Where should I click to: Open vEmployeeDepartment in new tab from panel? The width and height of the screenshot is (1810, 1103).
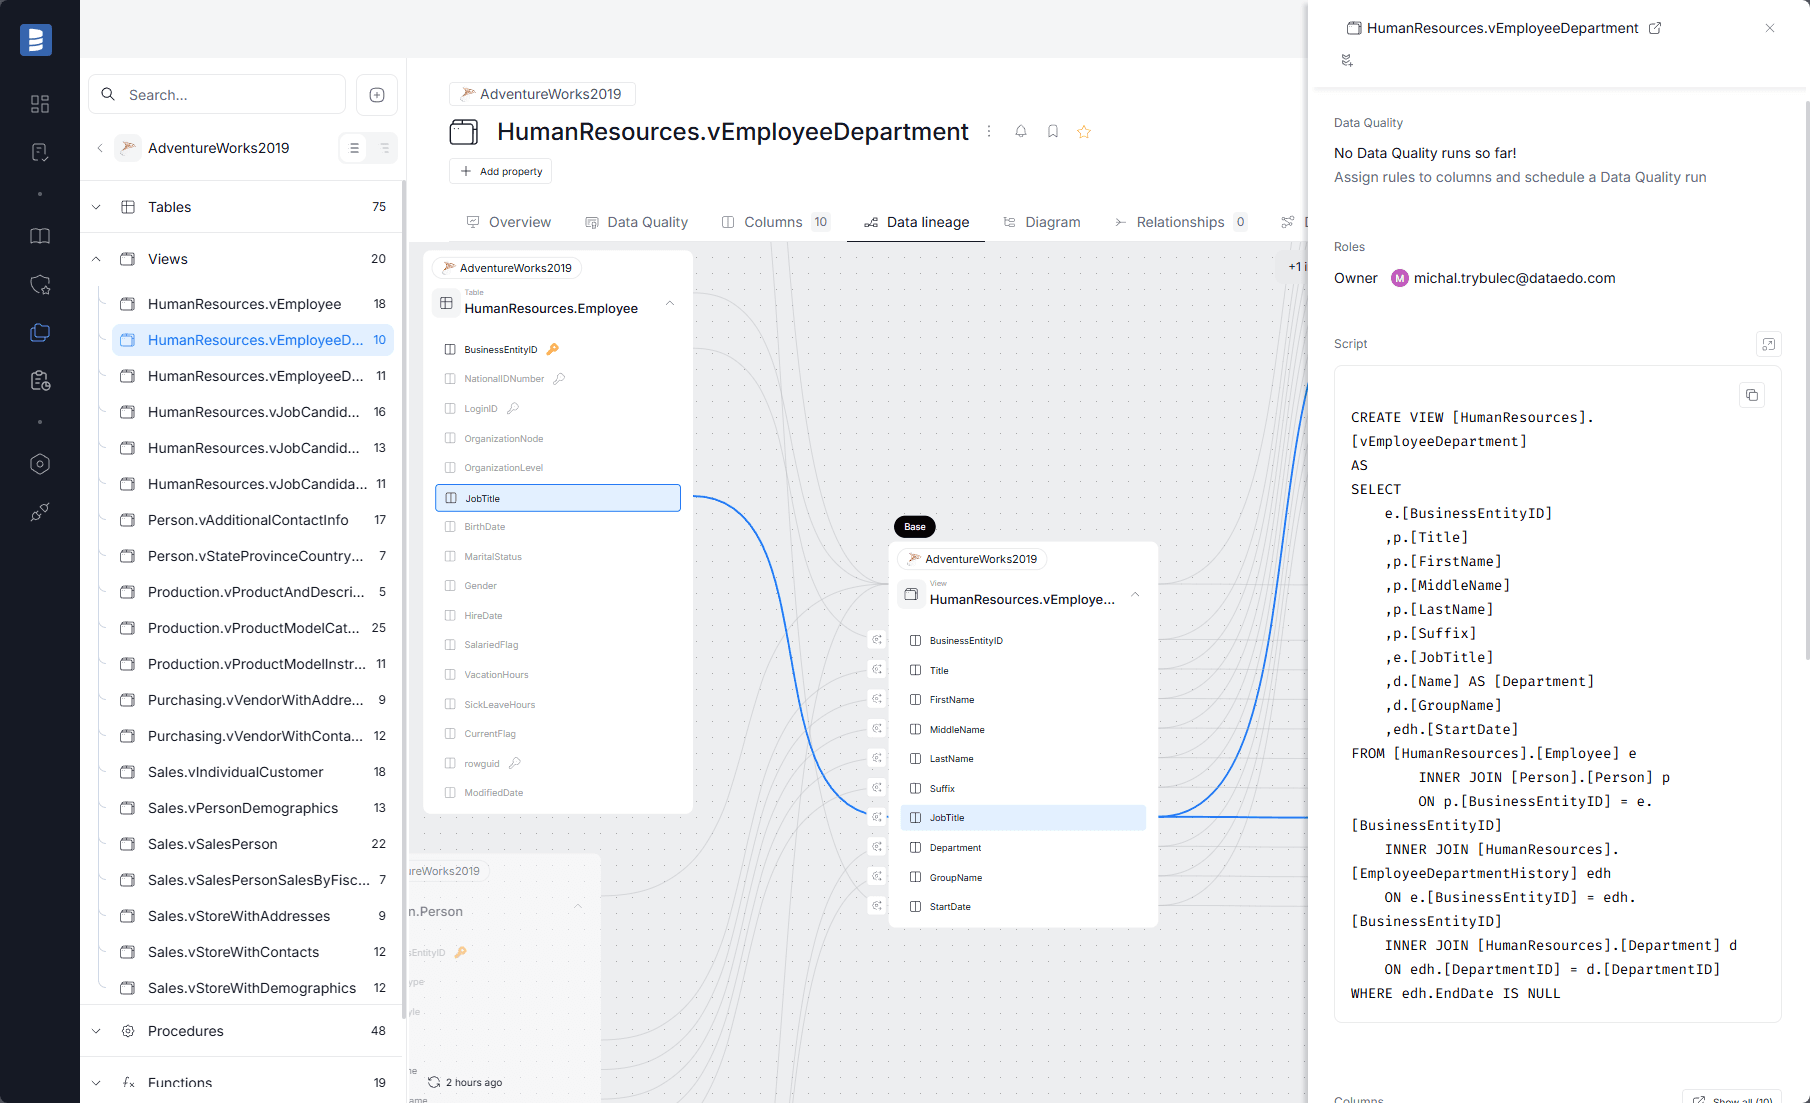coord(1655,28)
